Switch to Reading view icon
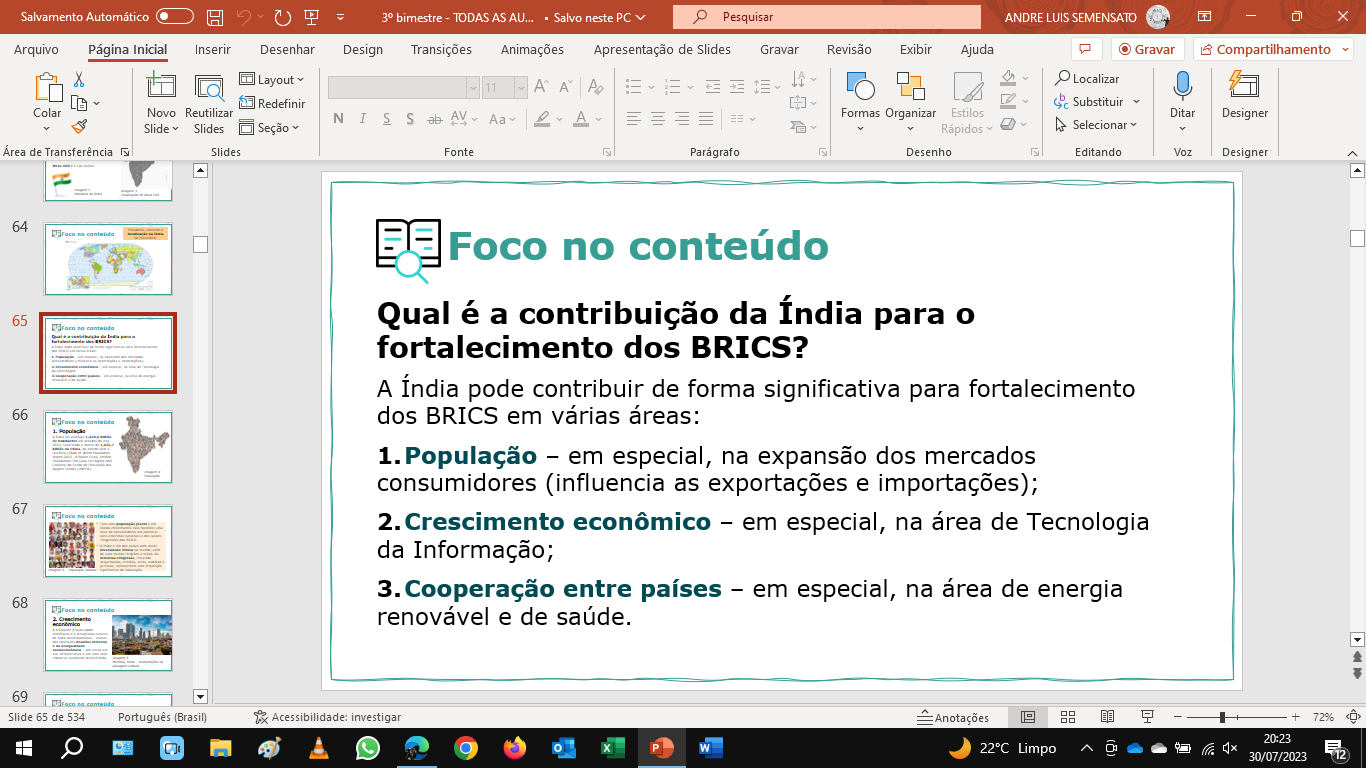 tap(1107, 717)
